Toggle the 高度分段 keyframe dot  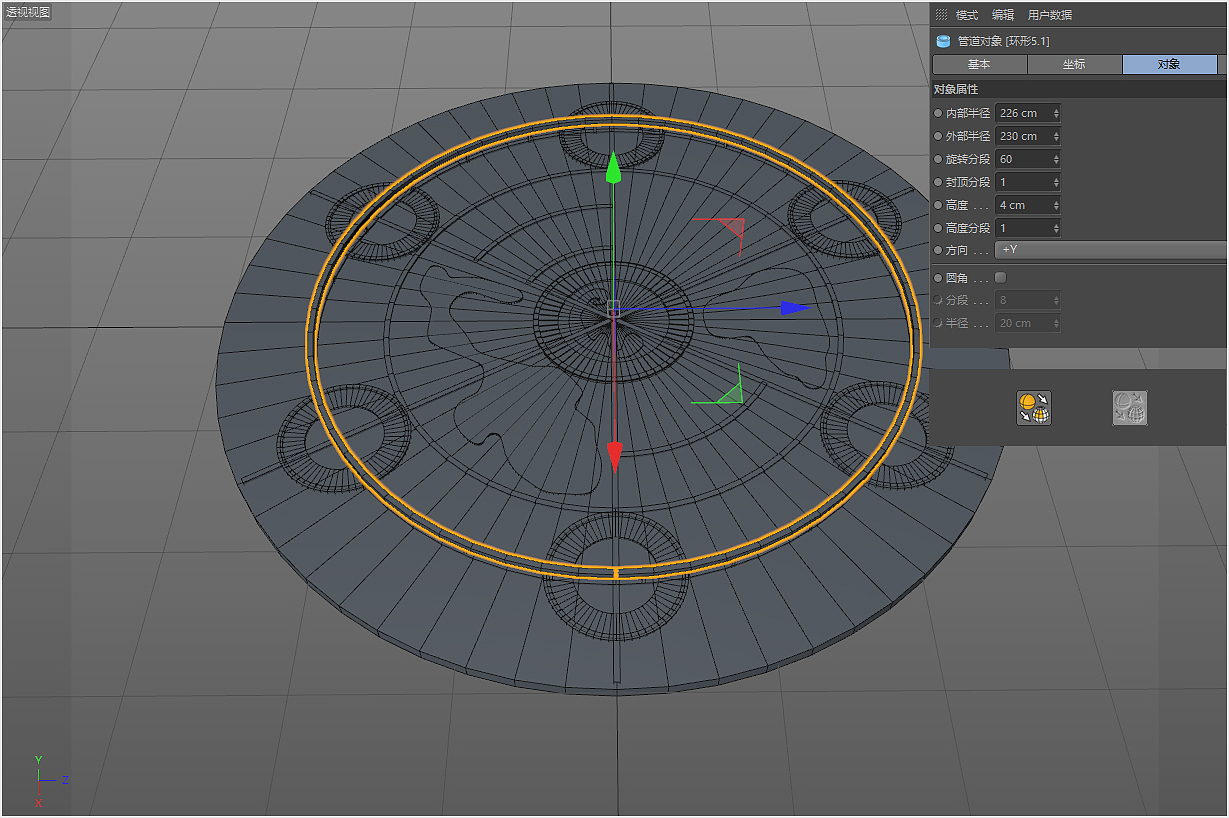point(938,228)
